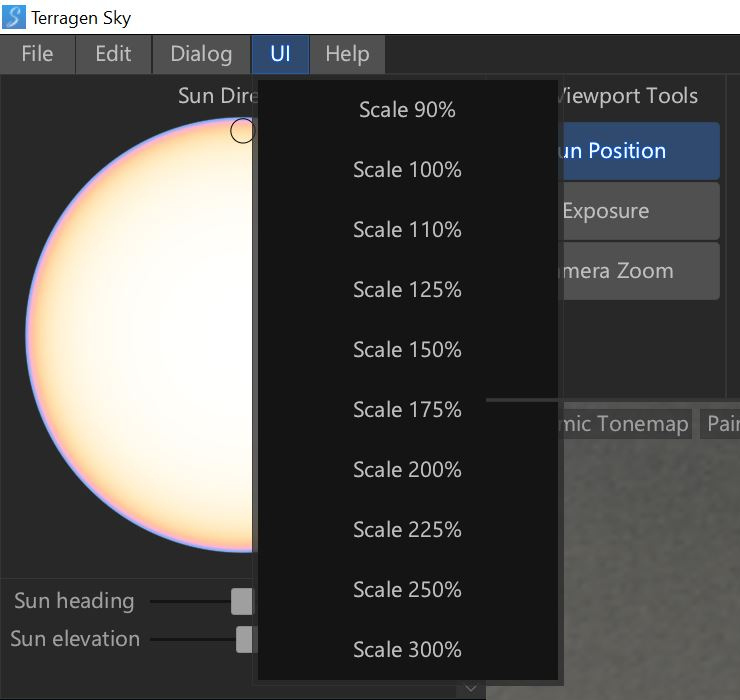Set UI scale to 150%
Screen dimensions: 740x700
pyautogui.click(x=407, y=349)
